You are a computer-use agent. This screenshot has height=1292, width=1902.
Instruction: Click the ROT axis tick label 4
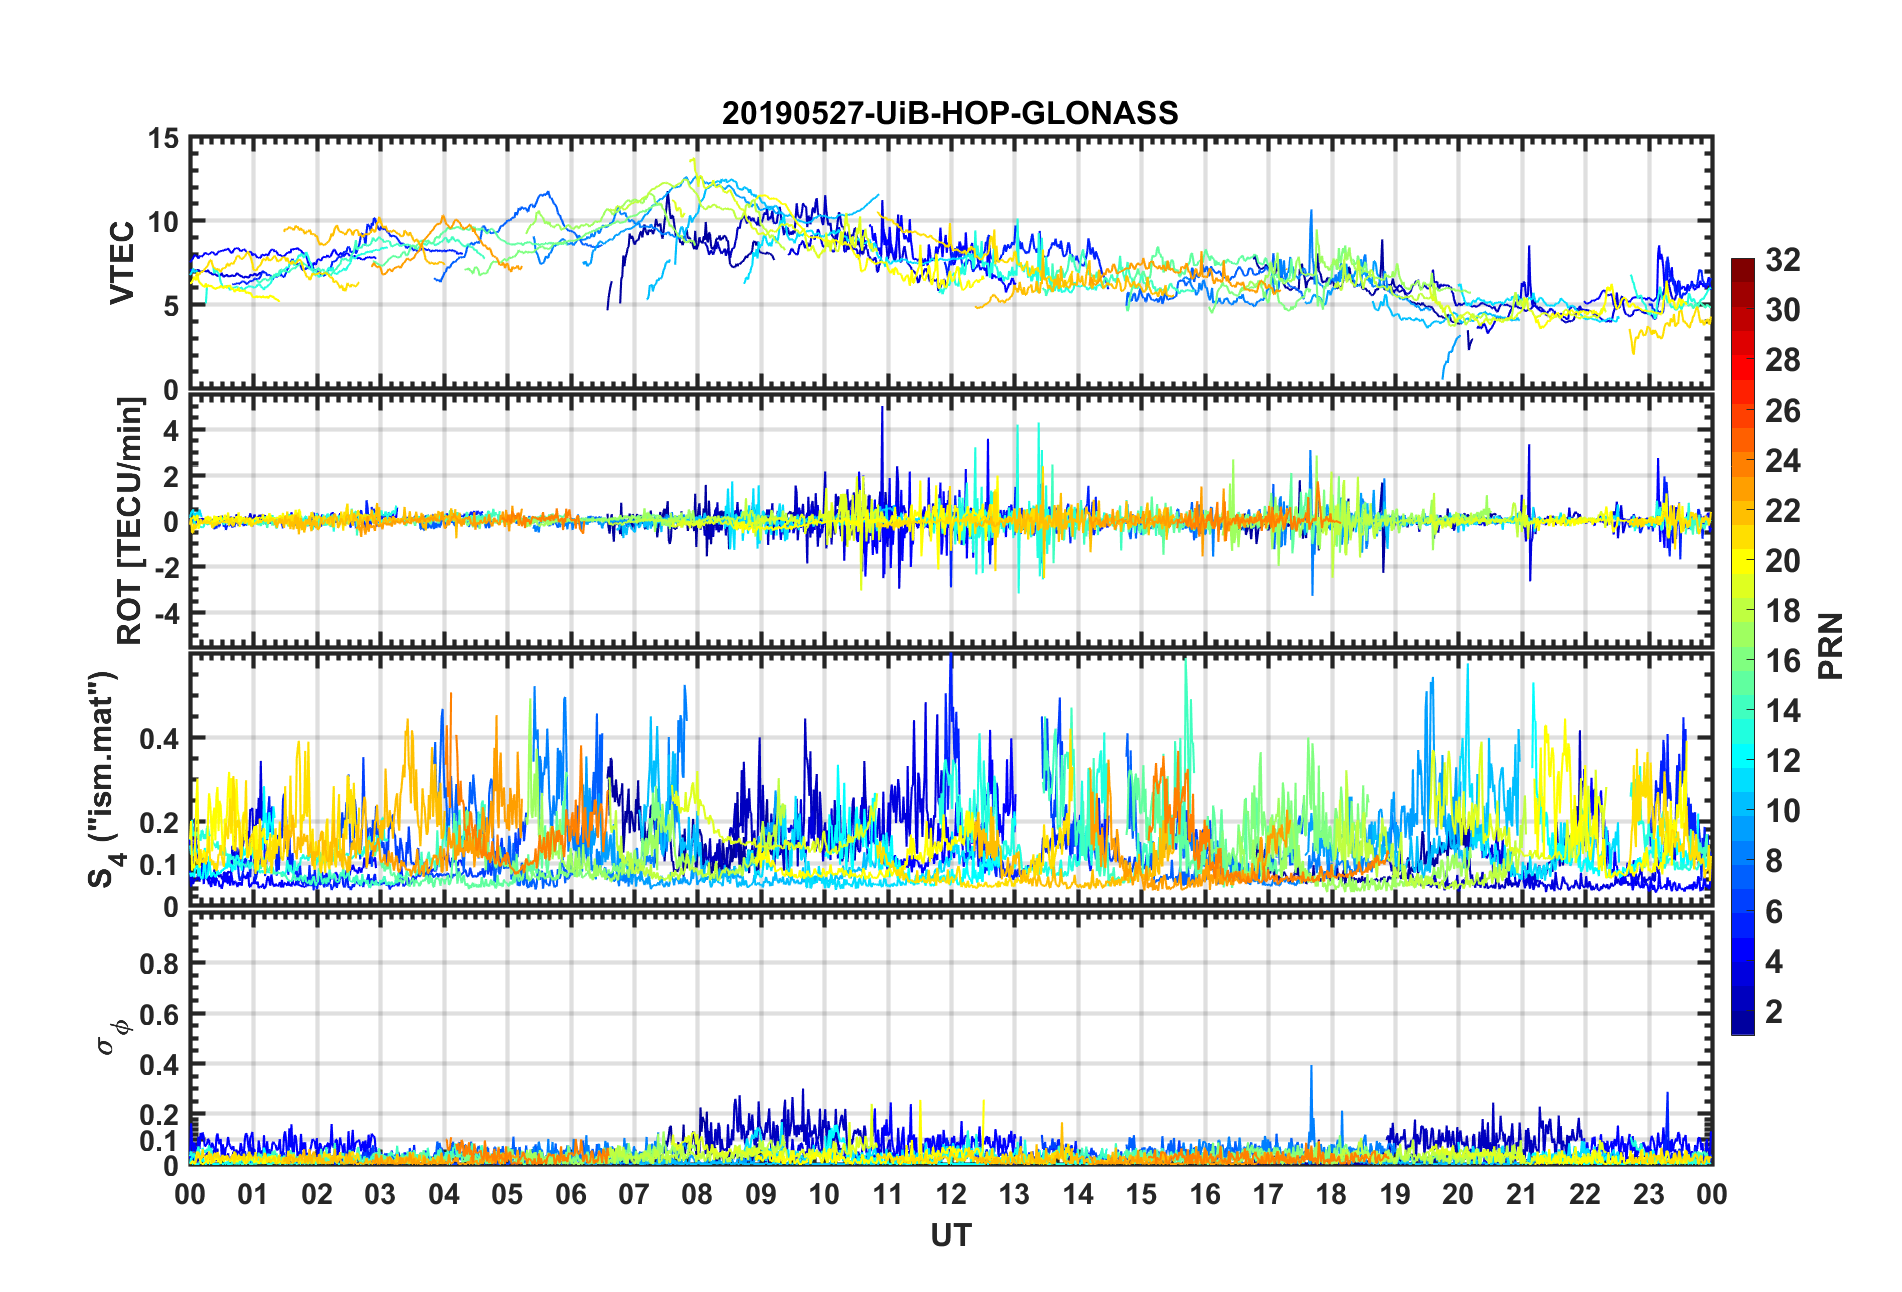coord(171,430)
